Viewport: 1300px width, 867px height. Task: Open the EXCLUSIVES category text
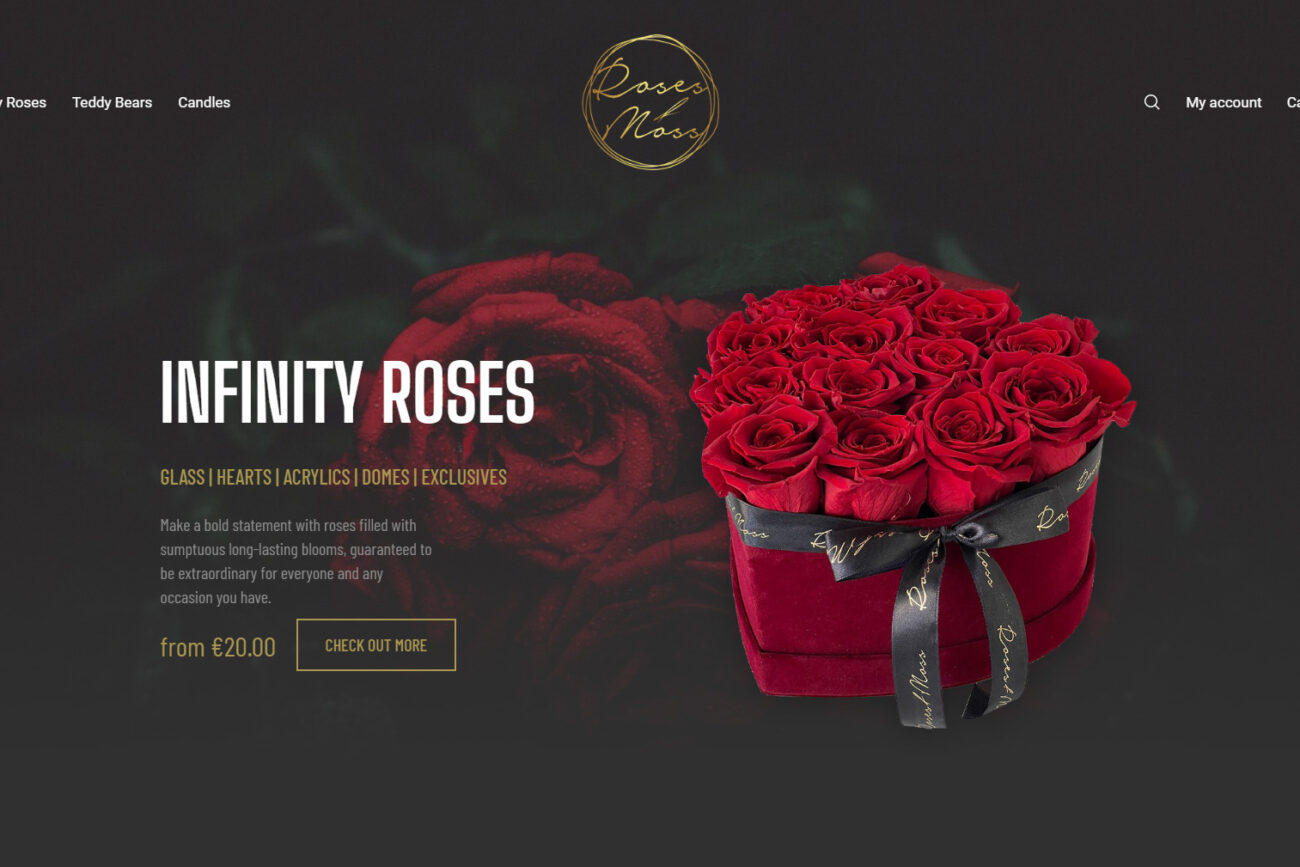[x=464, y=477]
